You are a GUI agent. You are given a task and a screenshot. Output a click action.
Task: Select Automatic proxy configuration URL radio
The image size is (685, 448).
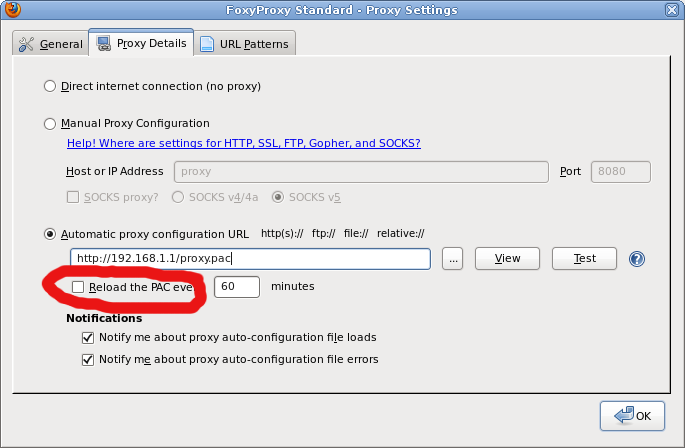tap(50, 234)
